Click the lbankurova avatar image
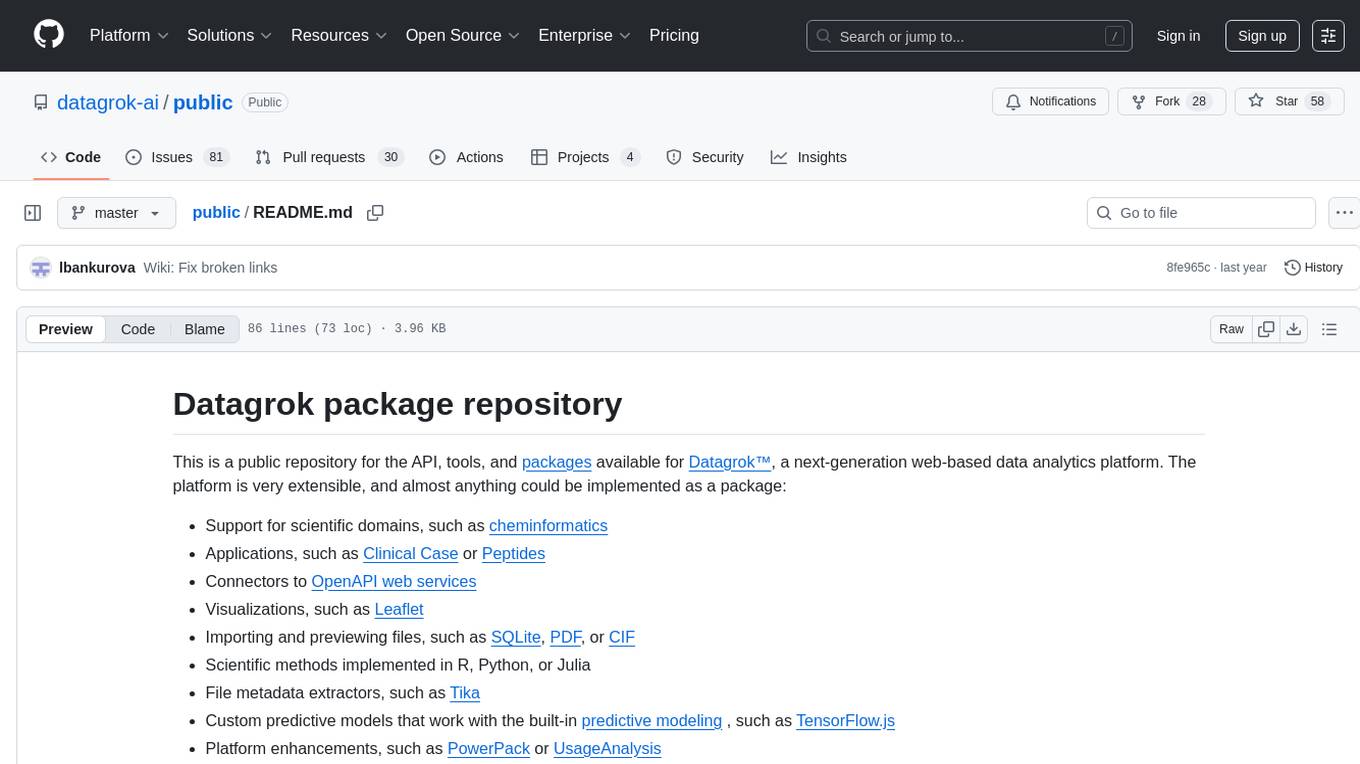The image size is (1360, 764). [41, 268]
